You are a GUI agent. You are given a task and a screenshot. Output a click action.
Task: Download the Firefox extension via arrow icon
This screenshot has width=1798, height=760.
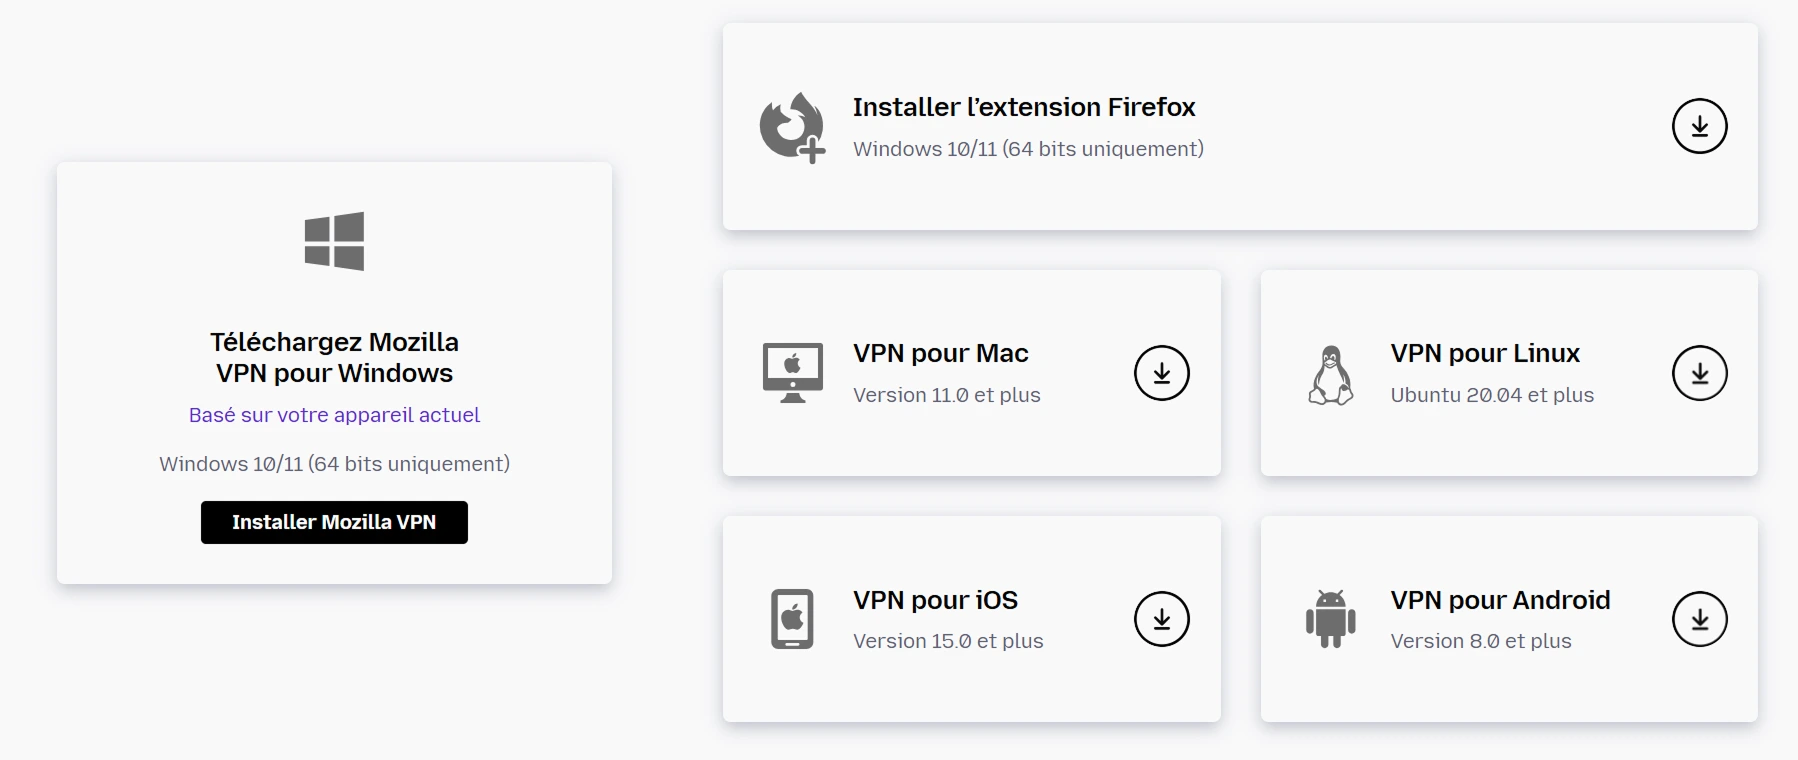[x=1699, y=126]
